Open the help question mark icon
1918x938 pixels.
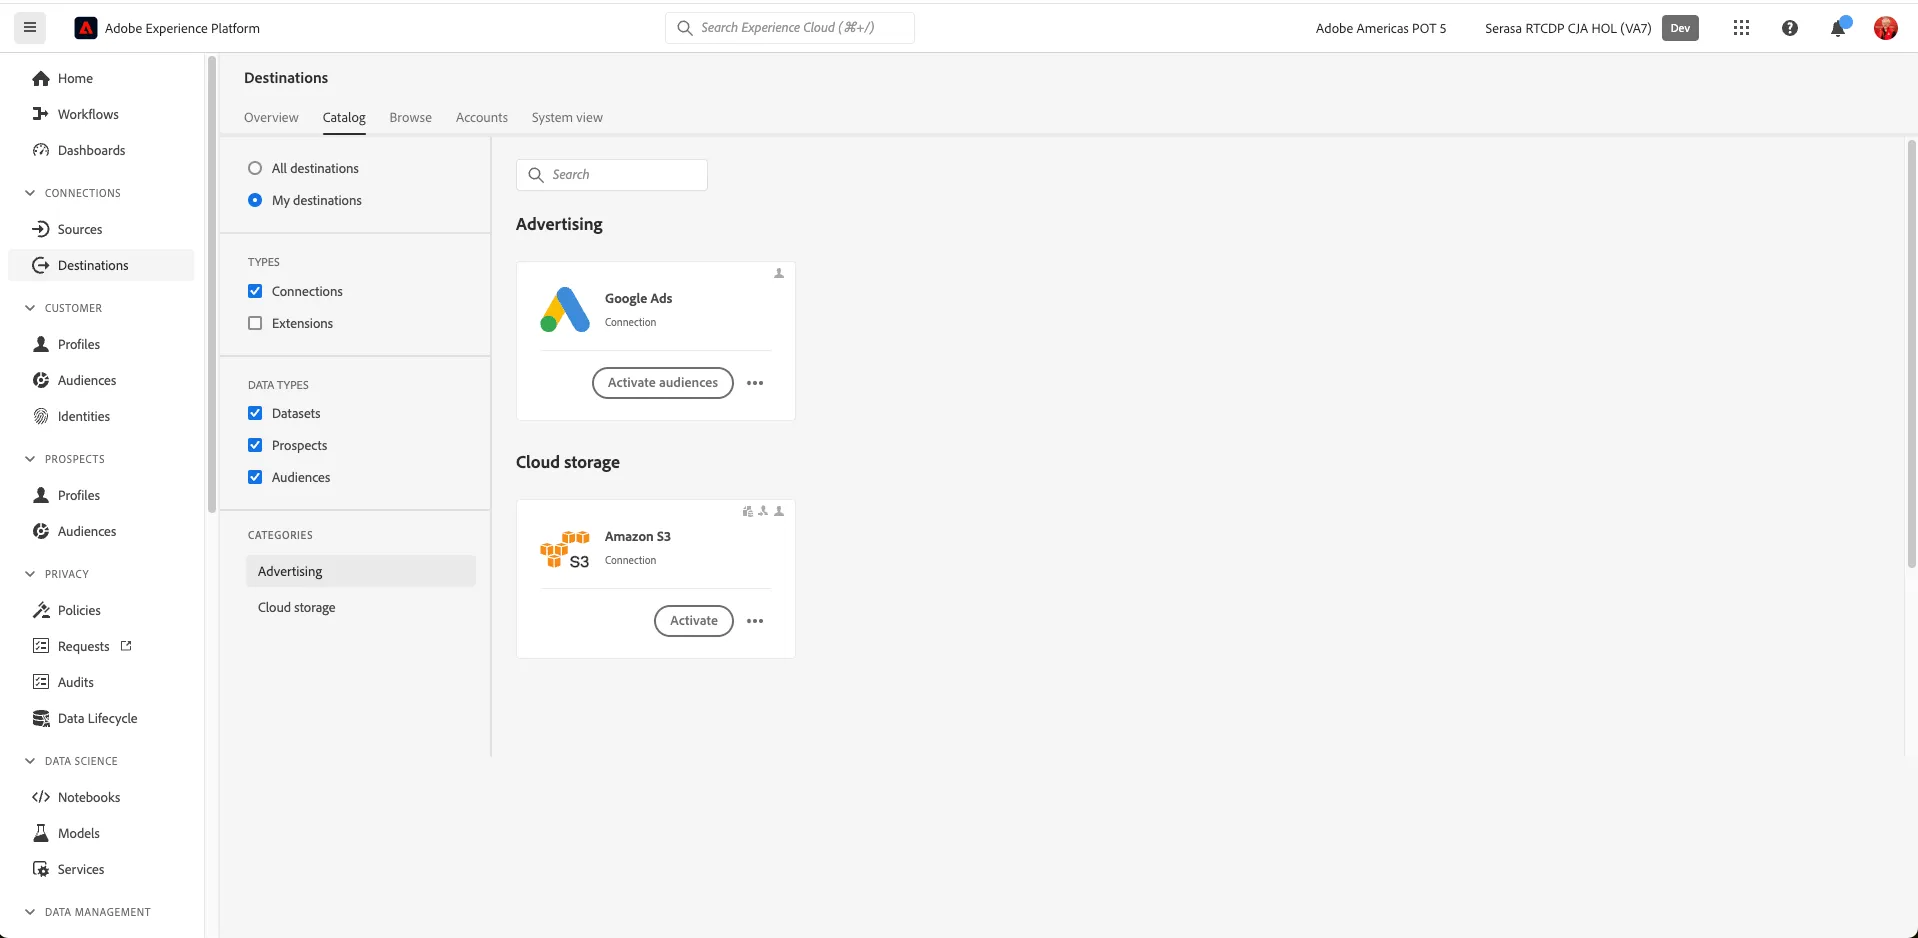coord(1790,28)
